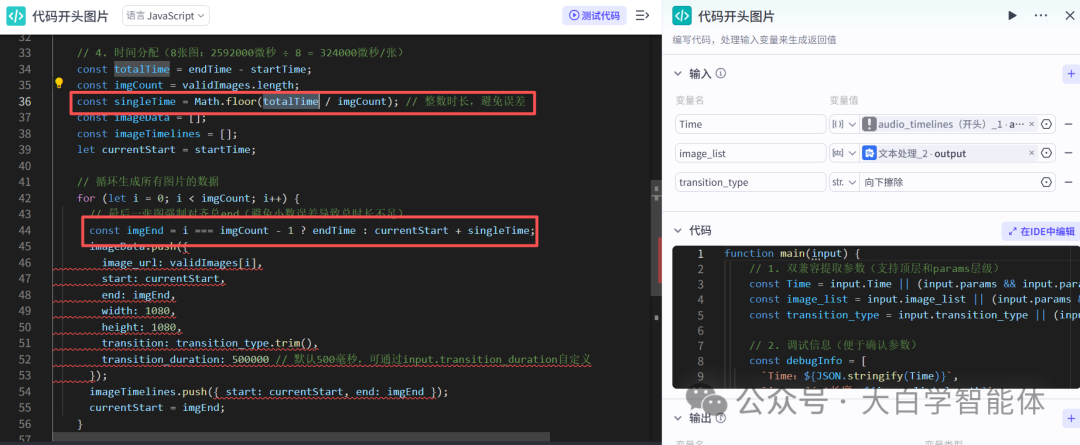Click 'imageTimelines.push({ start: ...' line
The height and width of the screenshot is (445, 1080).
click(269, 392)
